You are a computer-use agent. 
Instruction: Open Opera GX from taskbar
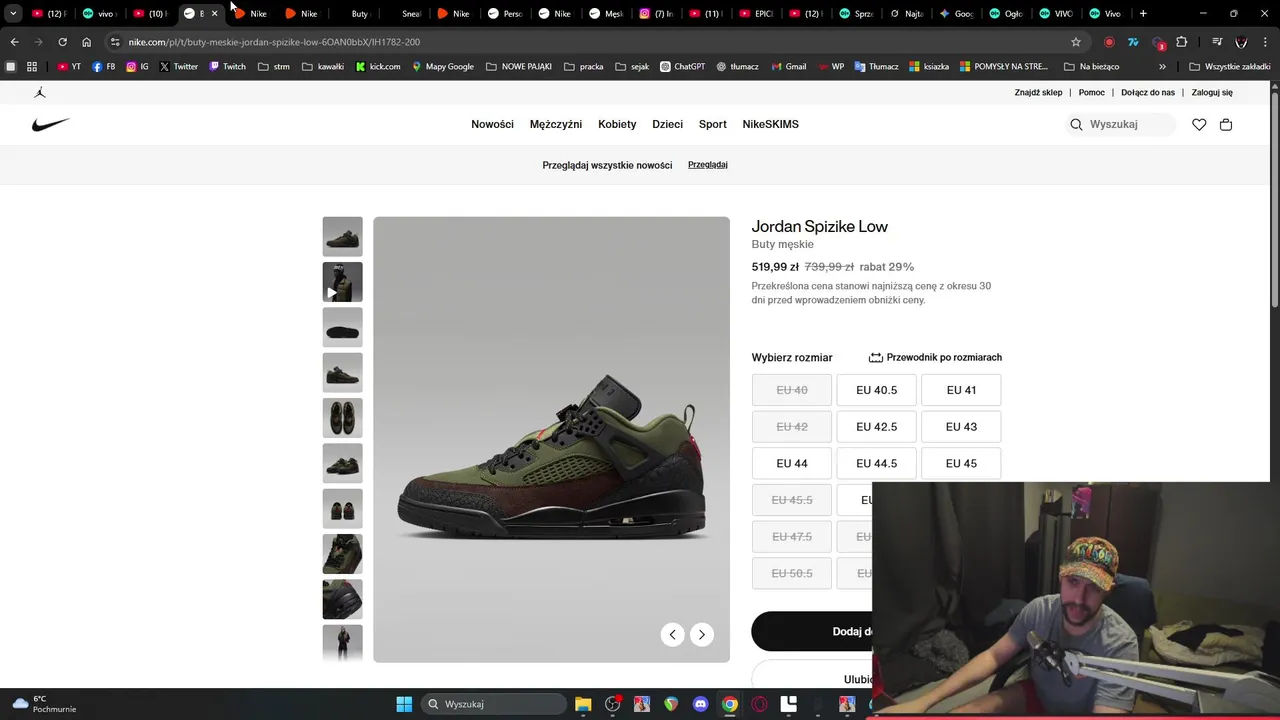coord(760,704)
